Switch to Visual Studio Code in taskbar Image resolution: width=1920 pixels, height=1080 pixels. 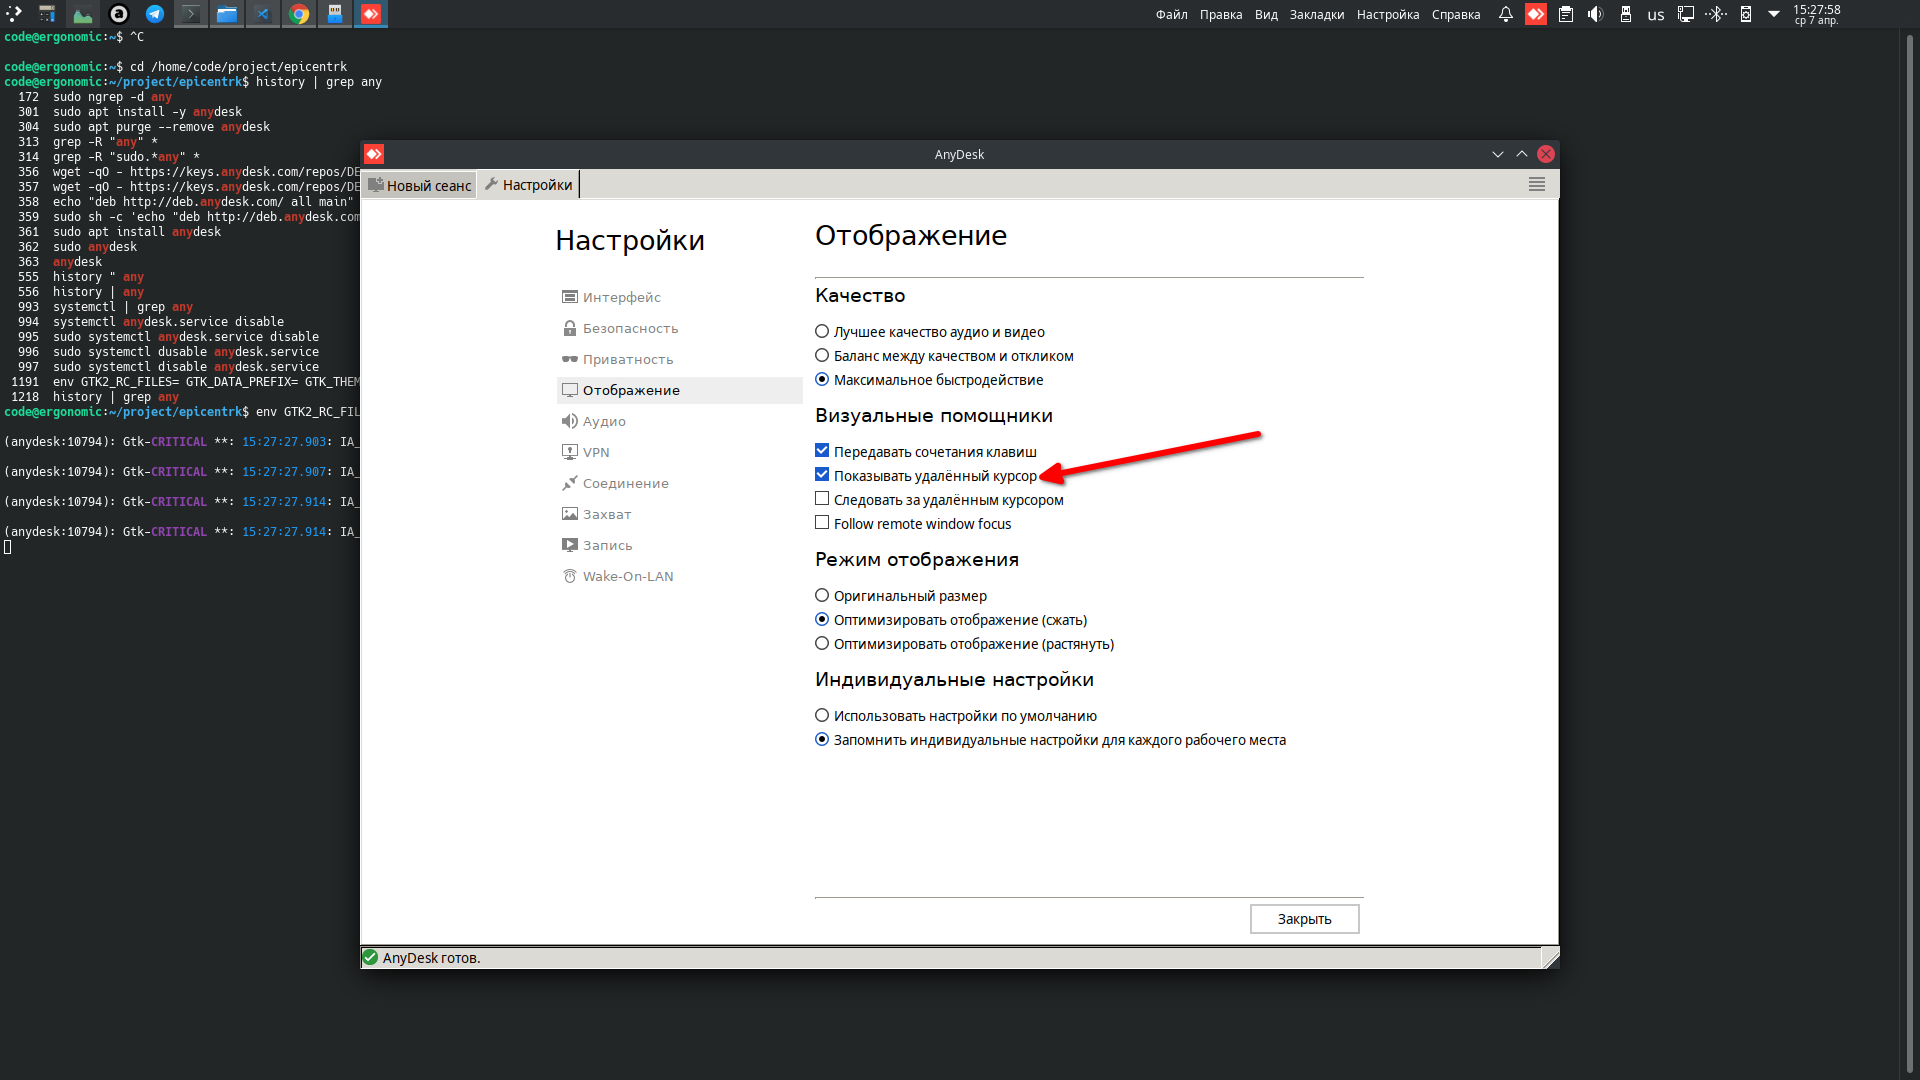(263, 14)
